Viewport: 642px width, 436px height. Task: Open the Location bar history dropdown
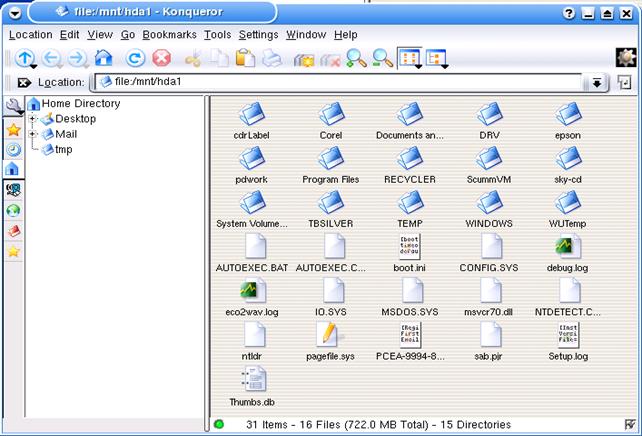tap(598, 83)
